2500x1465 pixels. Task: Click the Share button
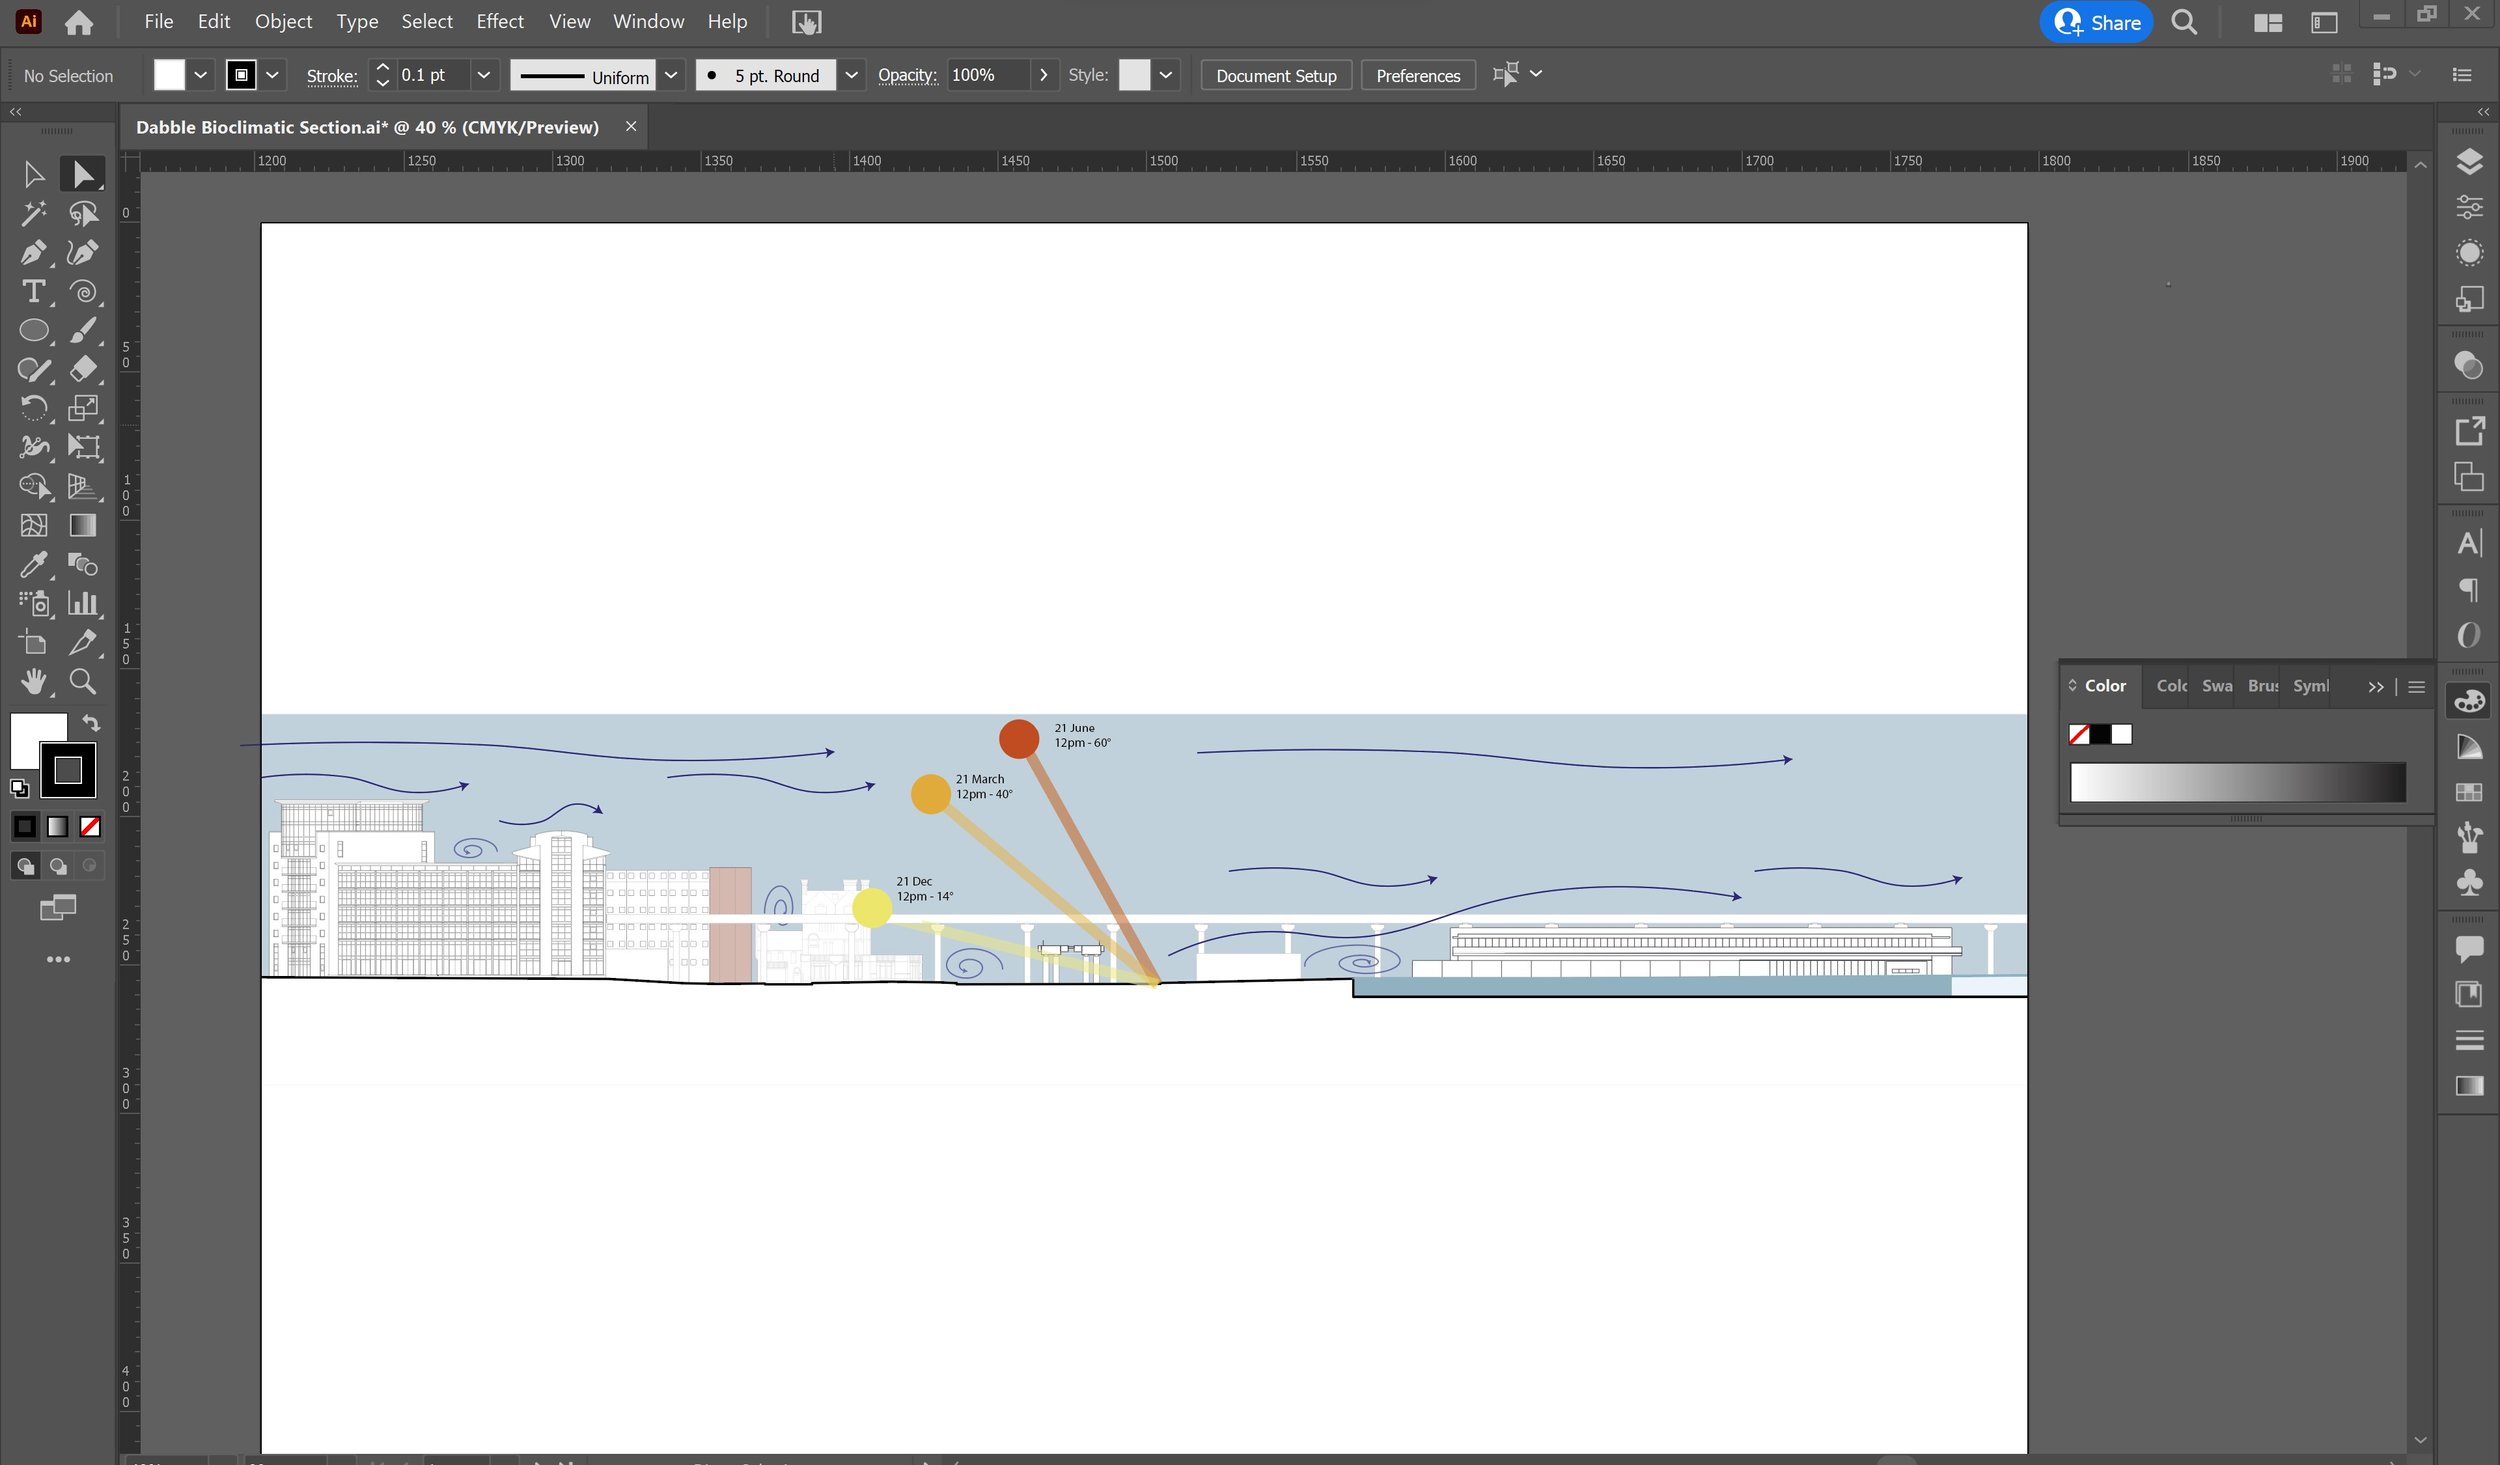(2096, 22)
